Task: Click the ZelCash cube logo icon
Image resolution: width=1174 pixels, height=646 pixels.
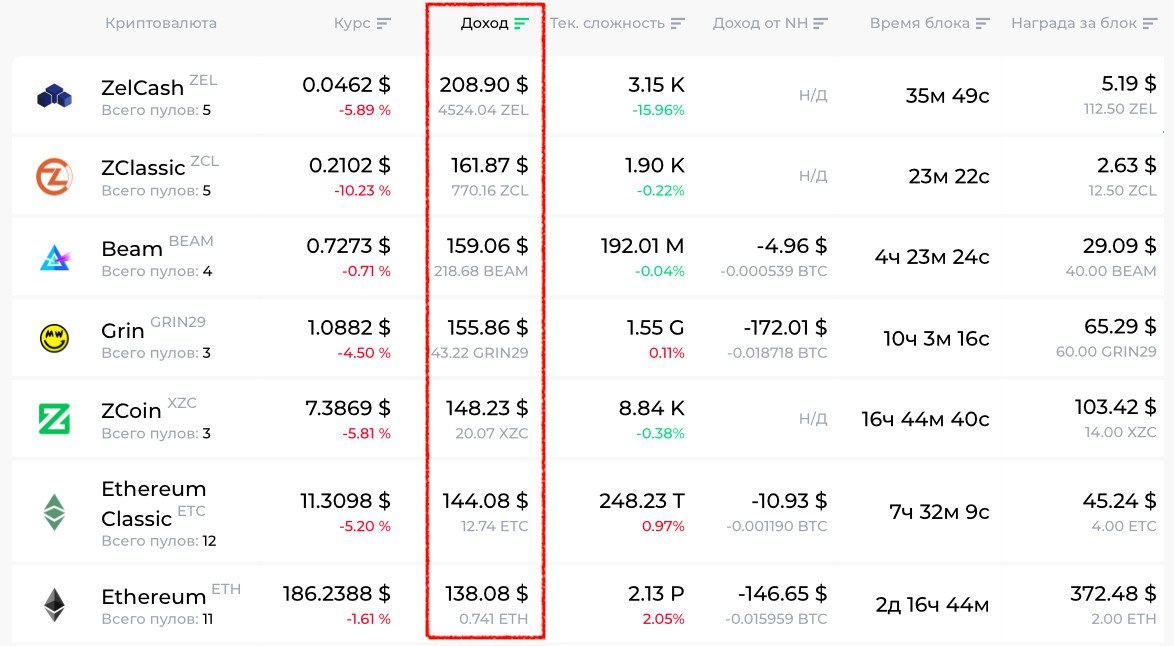Action: point(54,97)
